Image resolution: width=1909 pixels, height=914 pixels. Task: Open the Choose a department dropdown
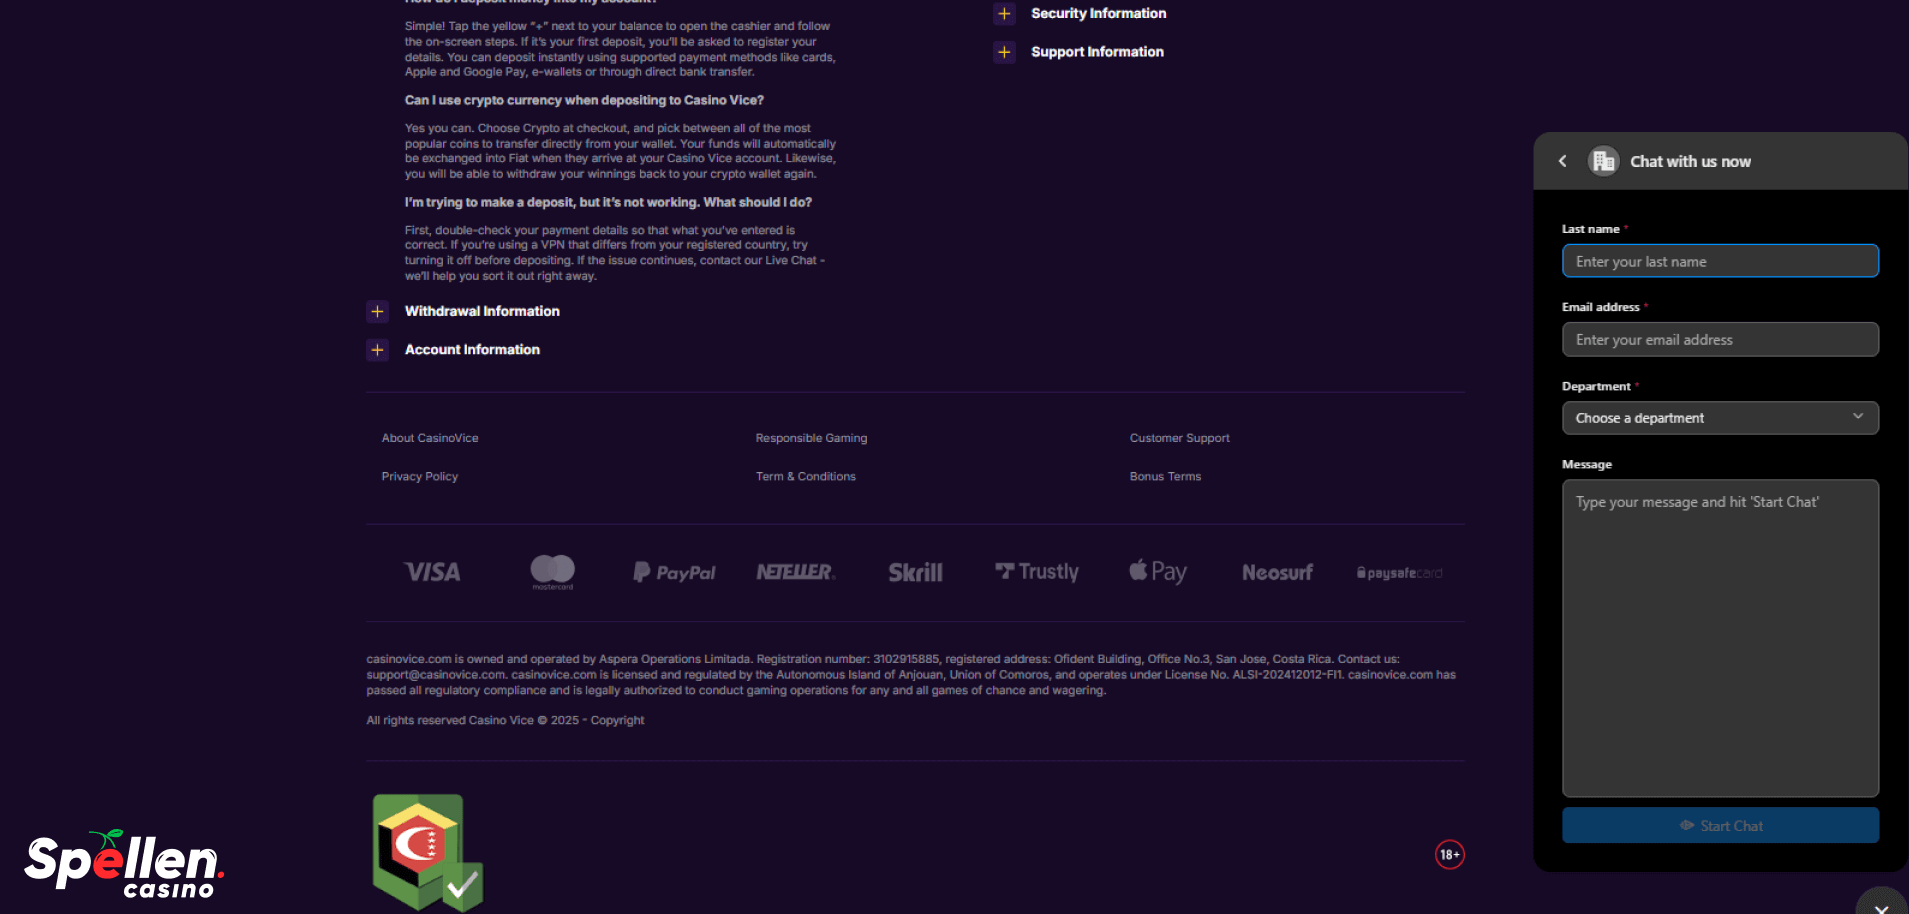(1719, 418)
